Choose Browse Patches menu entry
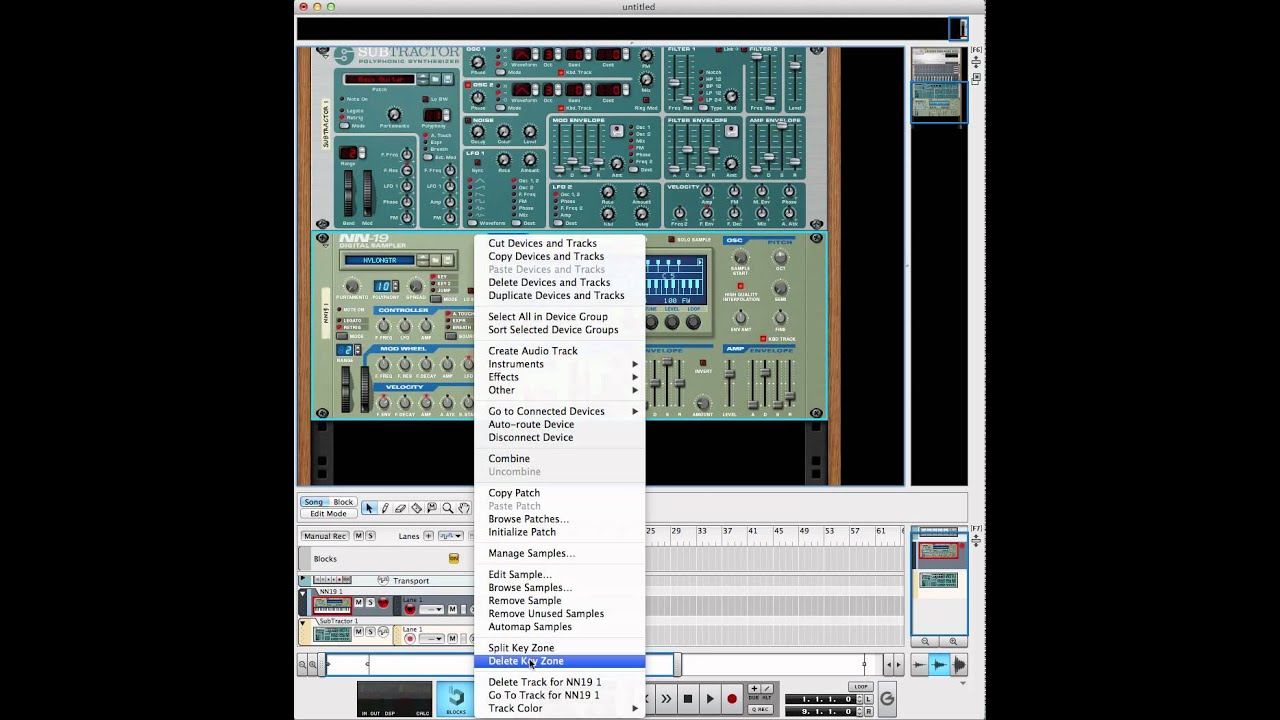This screenshot has width=1280, height=720. tap(560, 519)
